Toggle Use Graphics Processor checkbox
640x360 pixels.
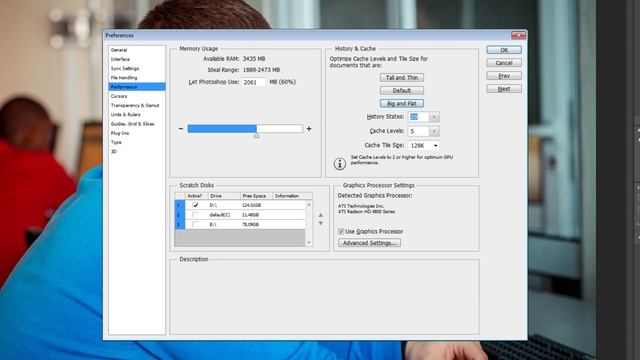341,231
